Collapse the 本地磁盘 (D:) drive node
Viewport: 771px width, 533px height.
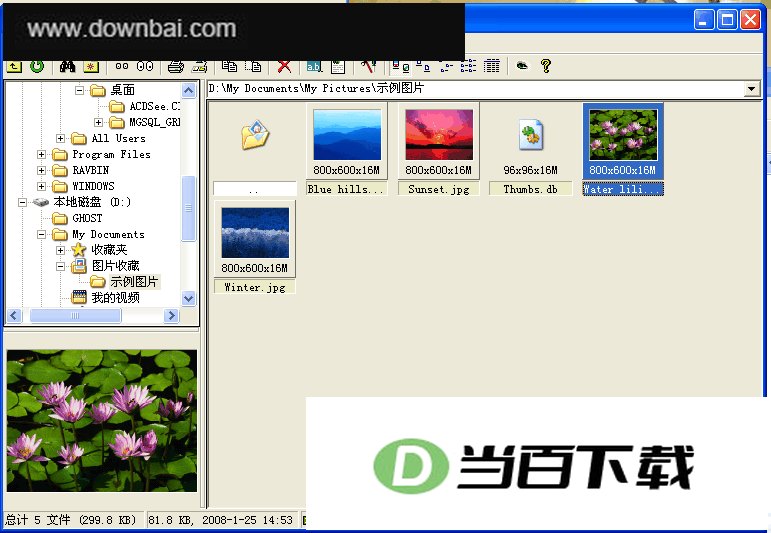[22, 202]
